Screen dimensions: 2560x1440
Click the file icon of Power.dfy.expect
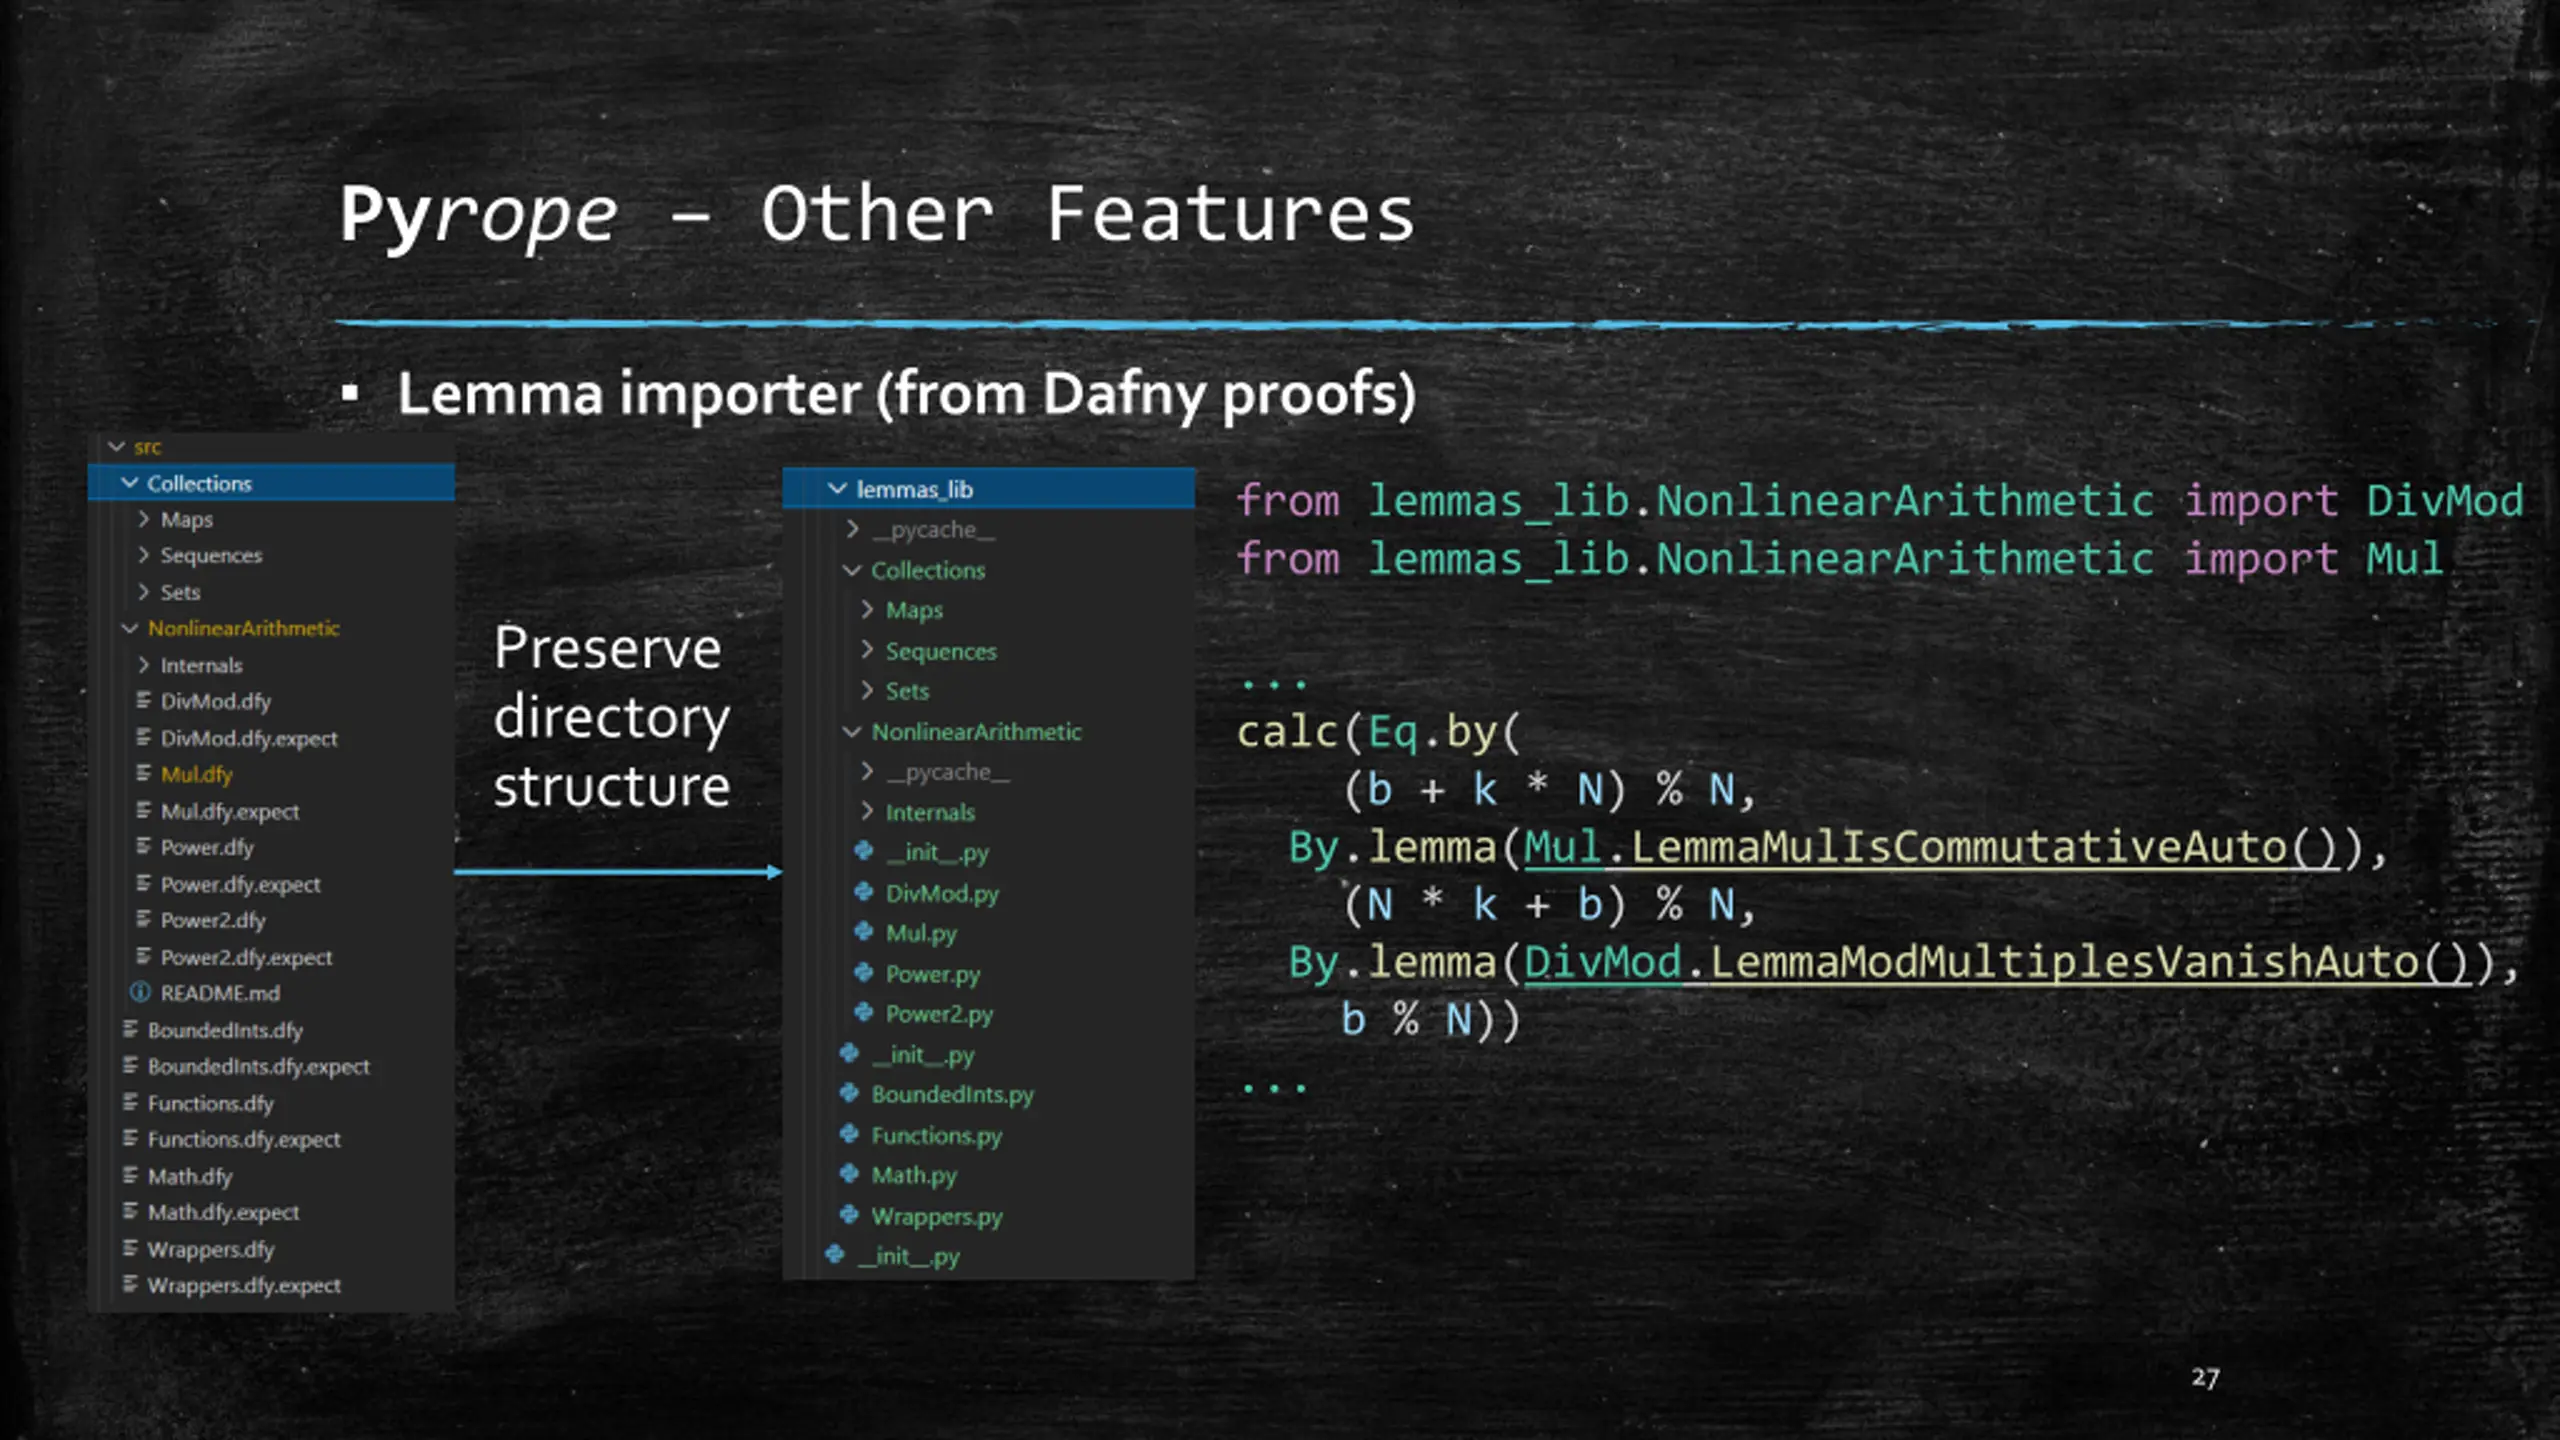coord(143,883)
